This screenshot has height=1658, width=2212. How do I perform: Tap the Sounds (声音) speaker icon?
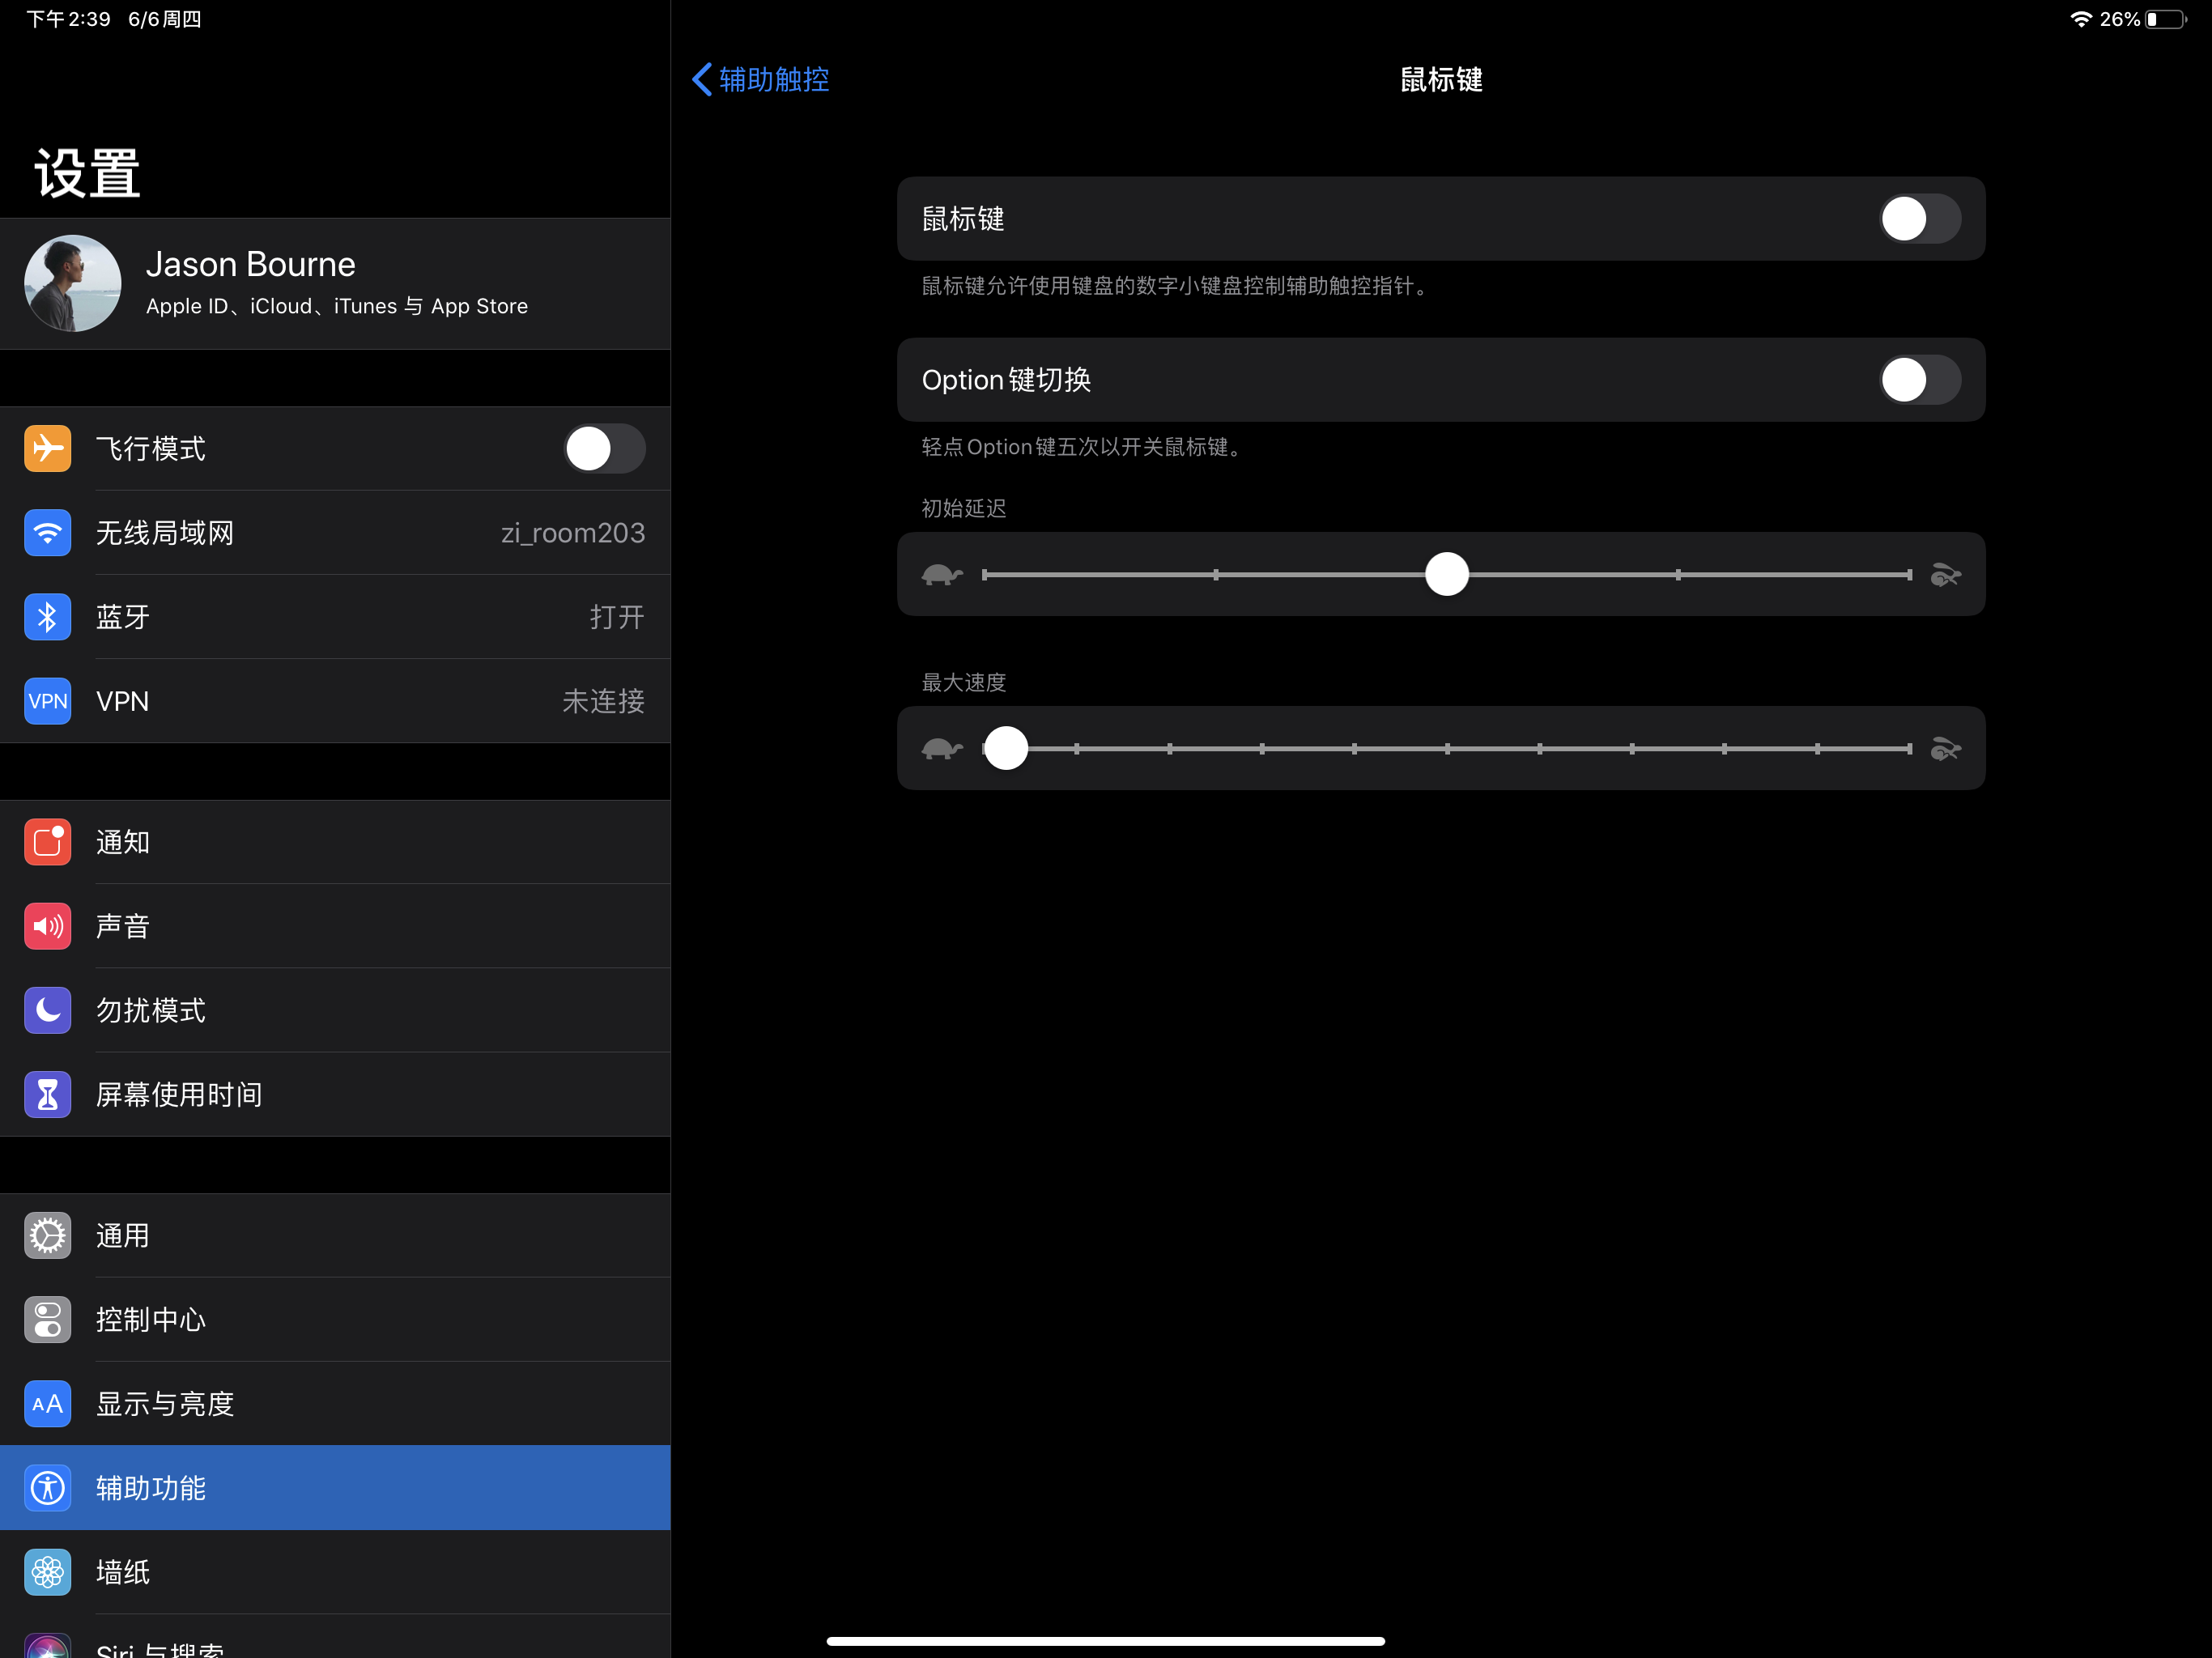[x=47, y=926]
